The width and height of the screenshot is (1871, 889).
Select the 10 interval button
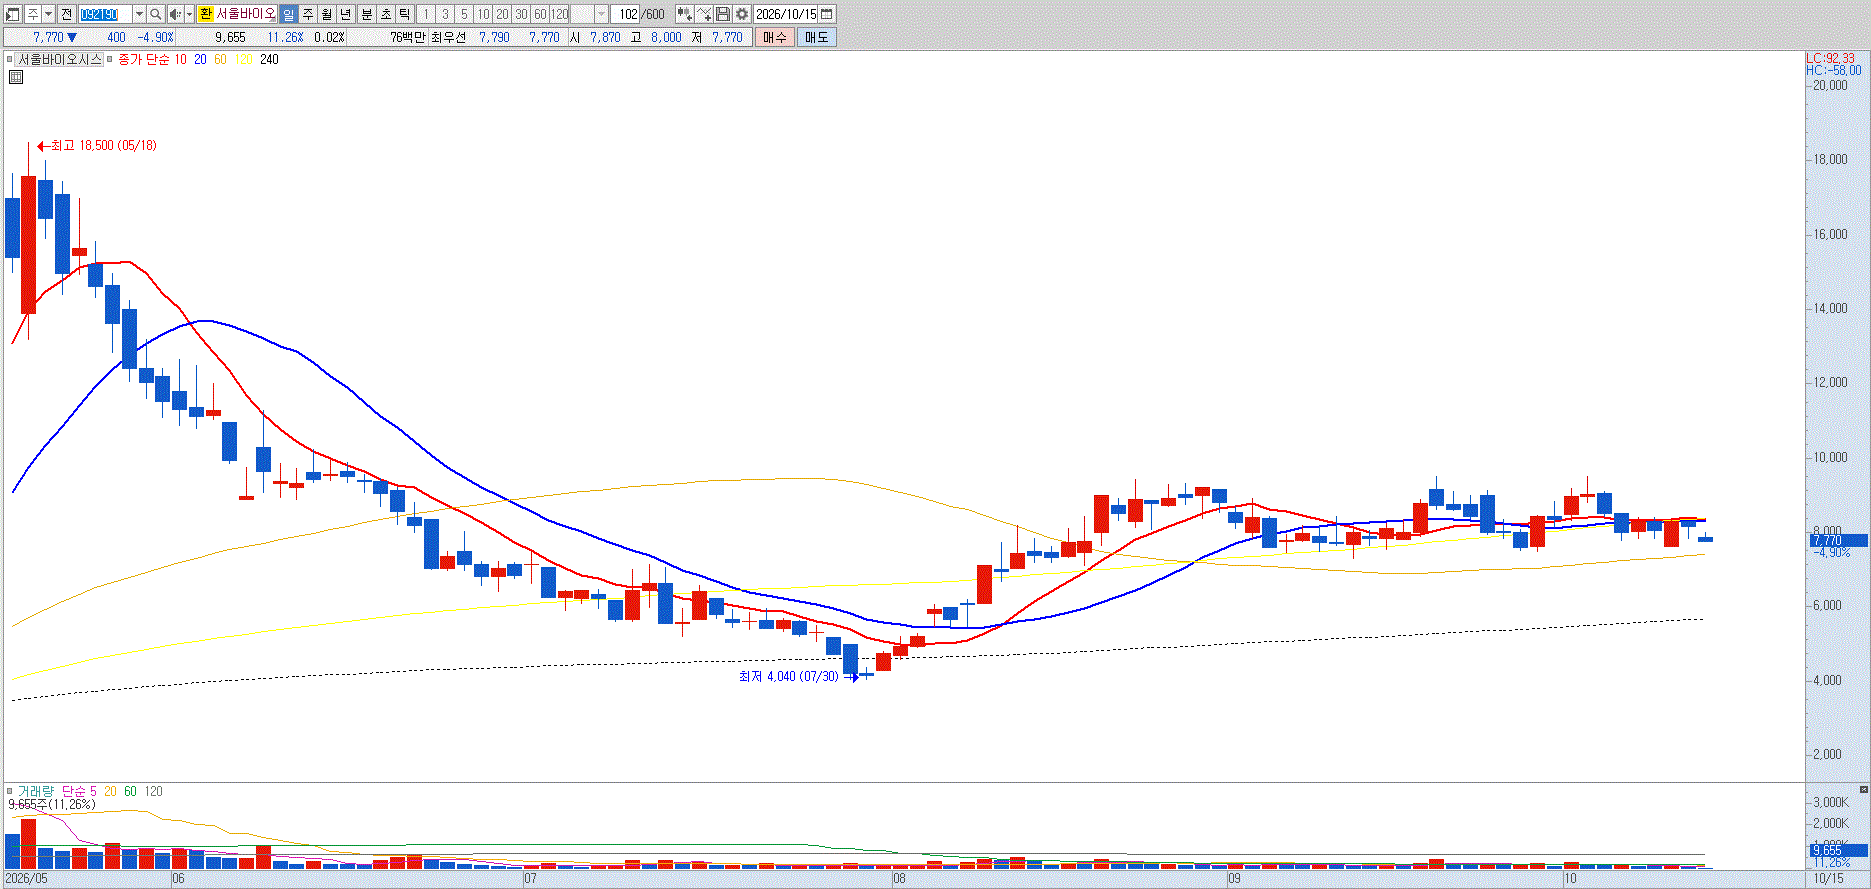click(483, 14)
